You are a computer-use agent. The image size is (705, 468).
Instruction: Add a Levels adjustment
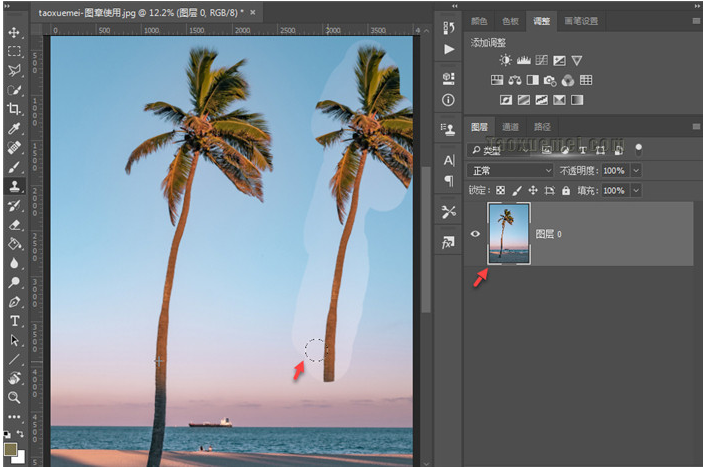[523, 61]
